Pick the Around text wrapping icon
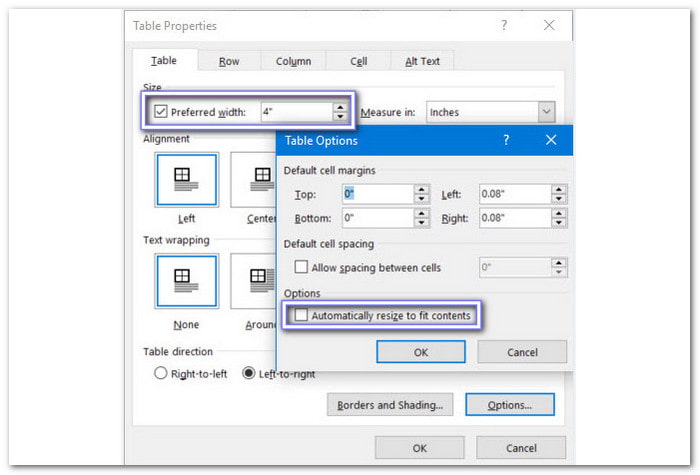 [254, 281]
